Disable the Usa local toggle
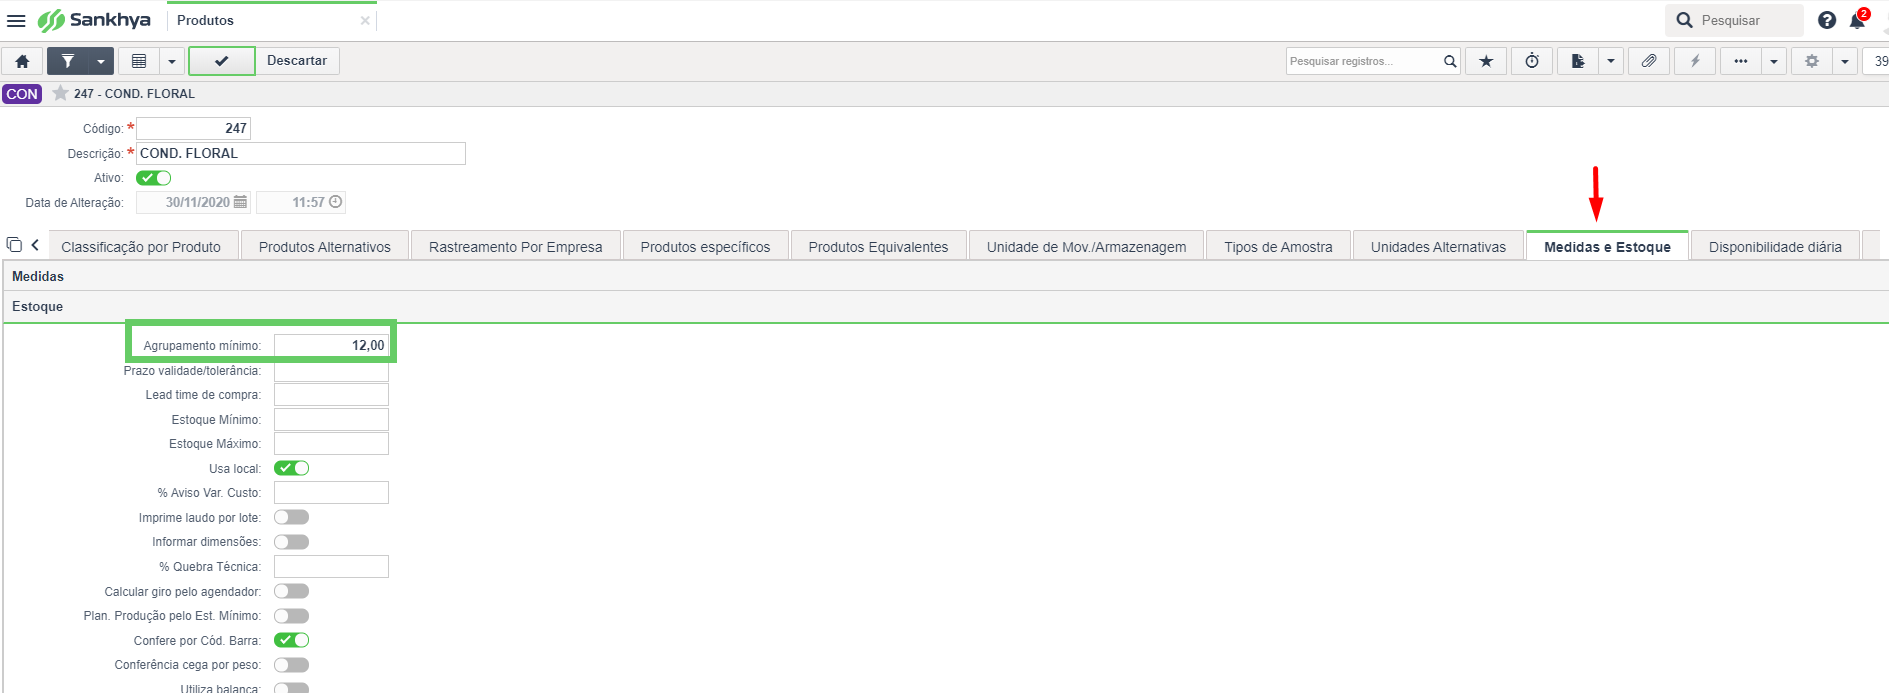Viewport: 1889px width, 693px height. pyautogui.click(x=292, y=468)
